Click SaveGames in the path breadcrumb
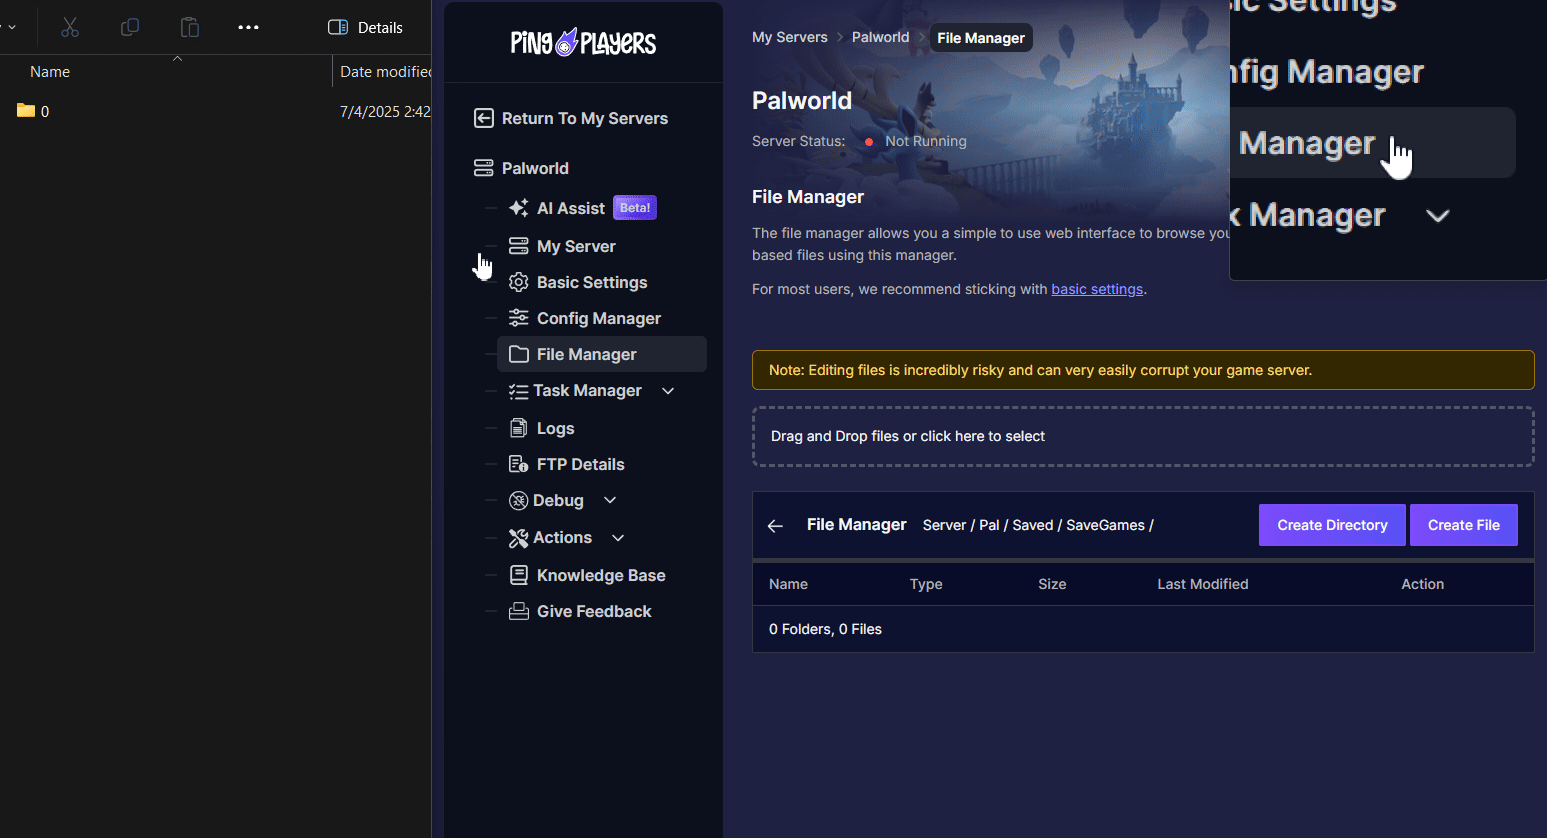The image size is (1547, 838). 1105,525
